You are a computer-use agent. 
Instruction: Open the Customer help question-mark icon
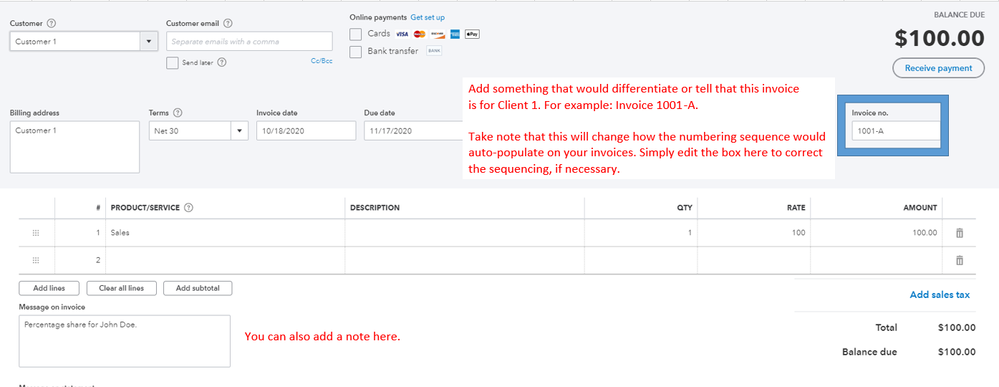point(52,23)
